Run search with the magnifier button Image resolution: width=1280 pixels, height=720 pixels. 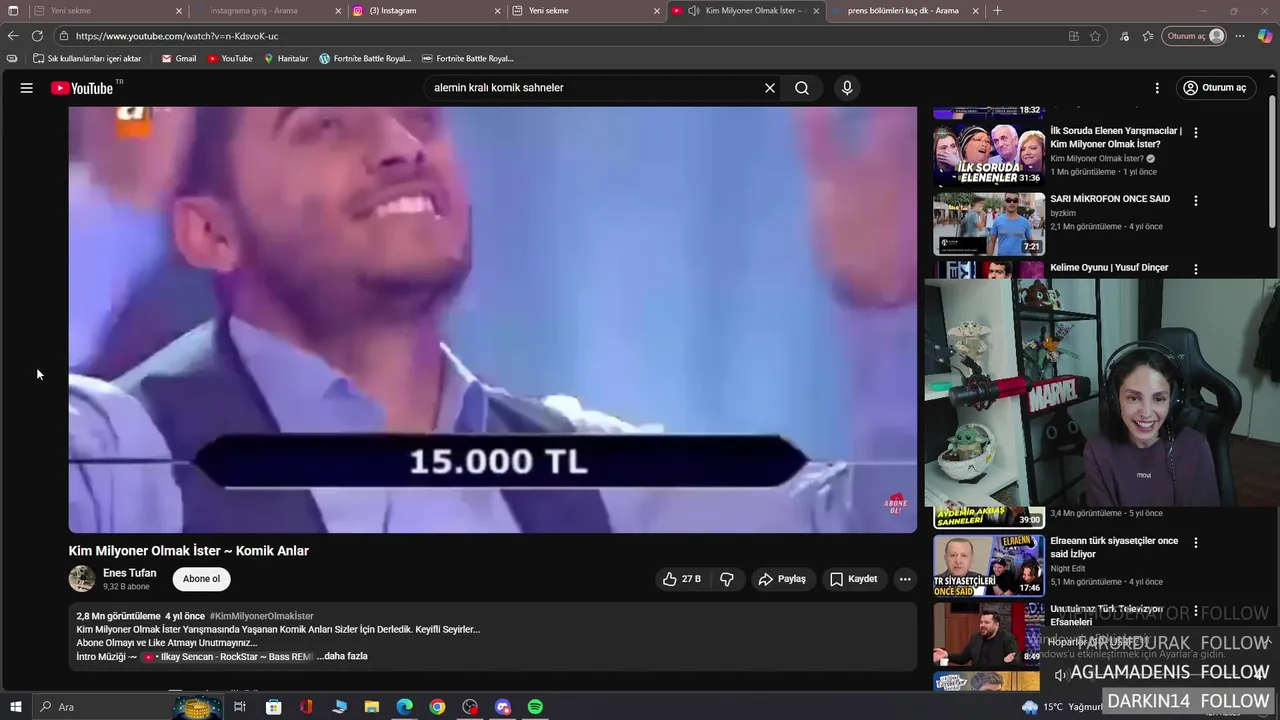coord(802,88)
